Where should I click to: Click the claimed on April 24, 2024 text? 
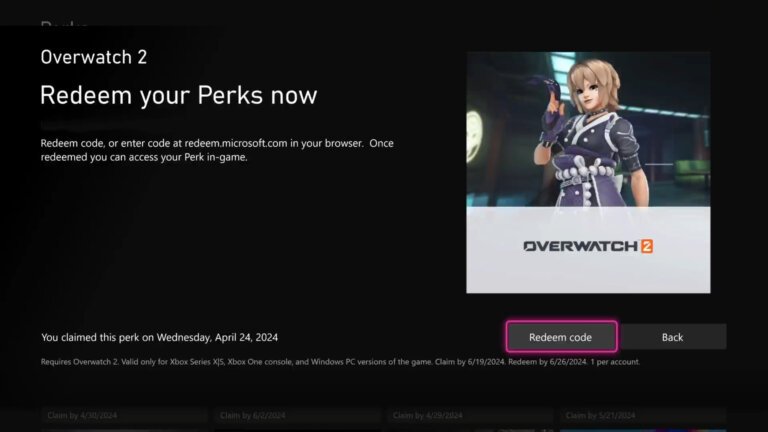[x=160, y=337]
